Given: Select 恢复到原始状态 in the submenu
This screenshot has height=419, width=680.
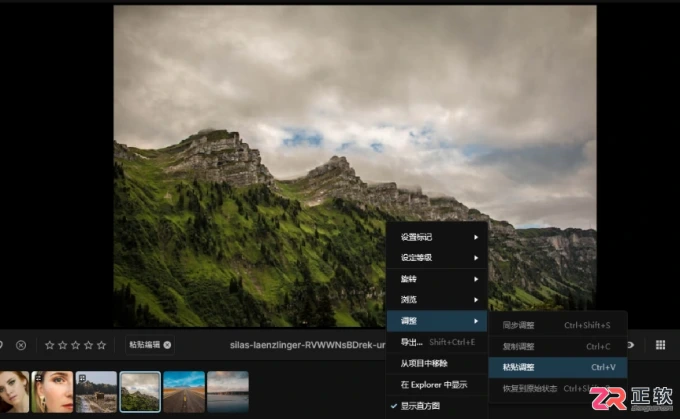Looking at the screenshot, I should click(558, 389).
